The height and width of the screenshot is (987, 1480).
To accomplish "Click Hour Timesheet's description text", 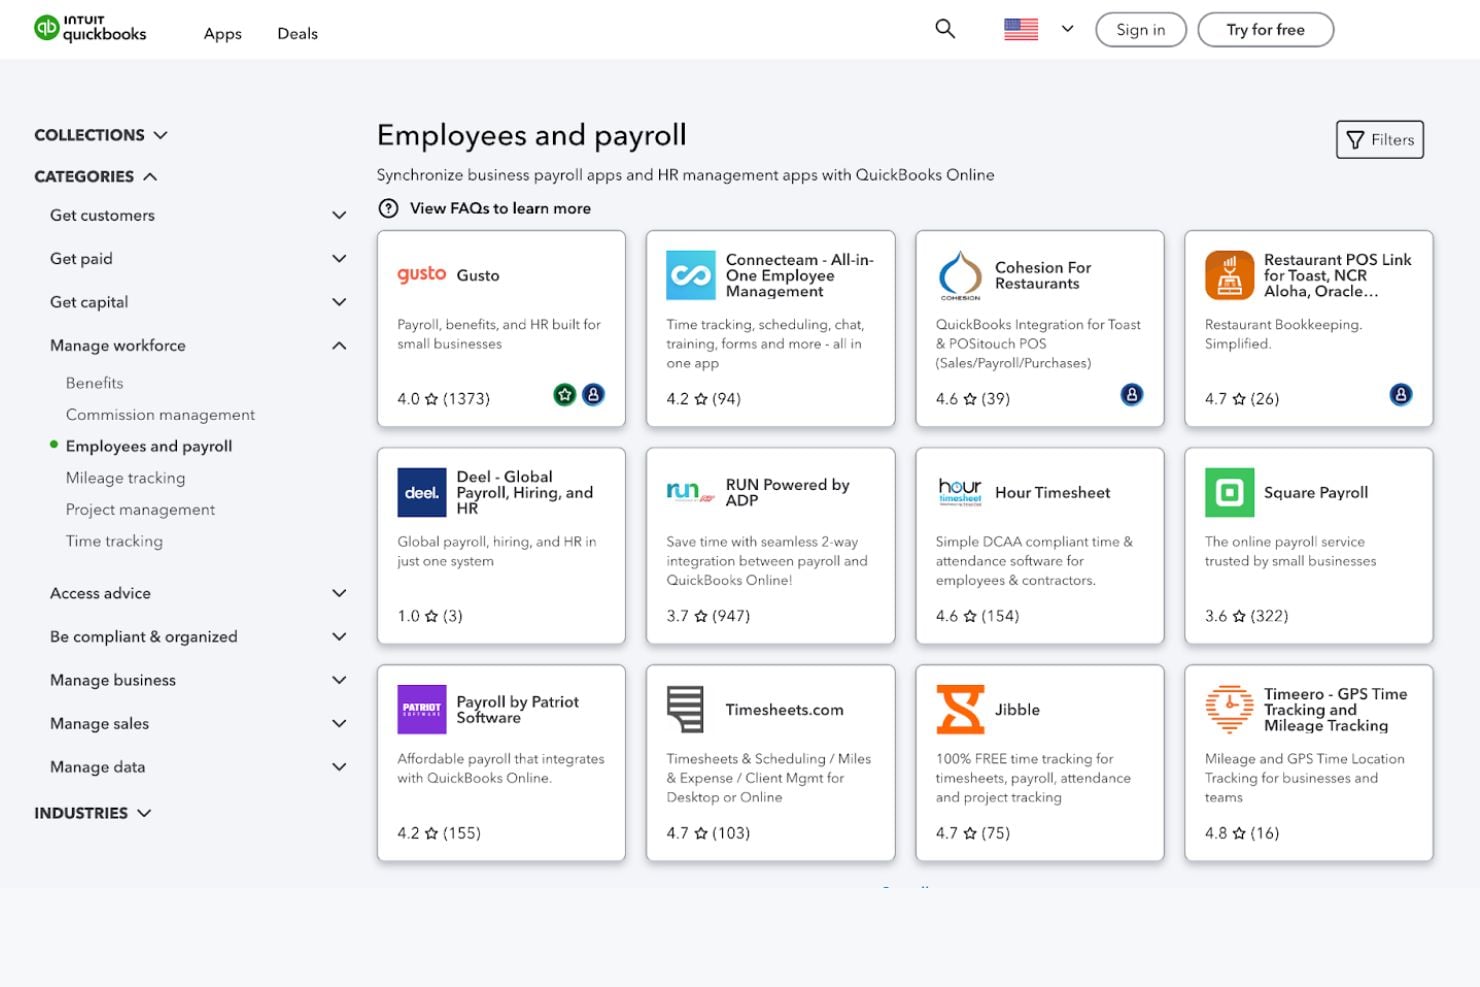I will (1034, 560).
